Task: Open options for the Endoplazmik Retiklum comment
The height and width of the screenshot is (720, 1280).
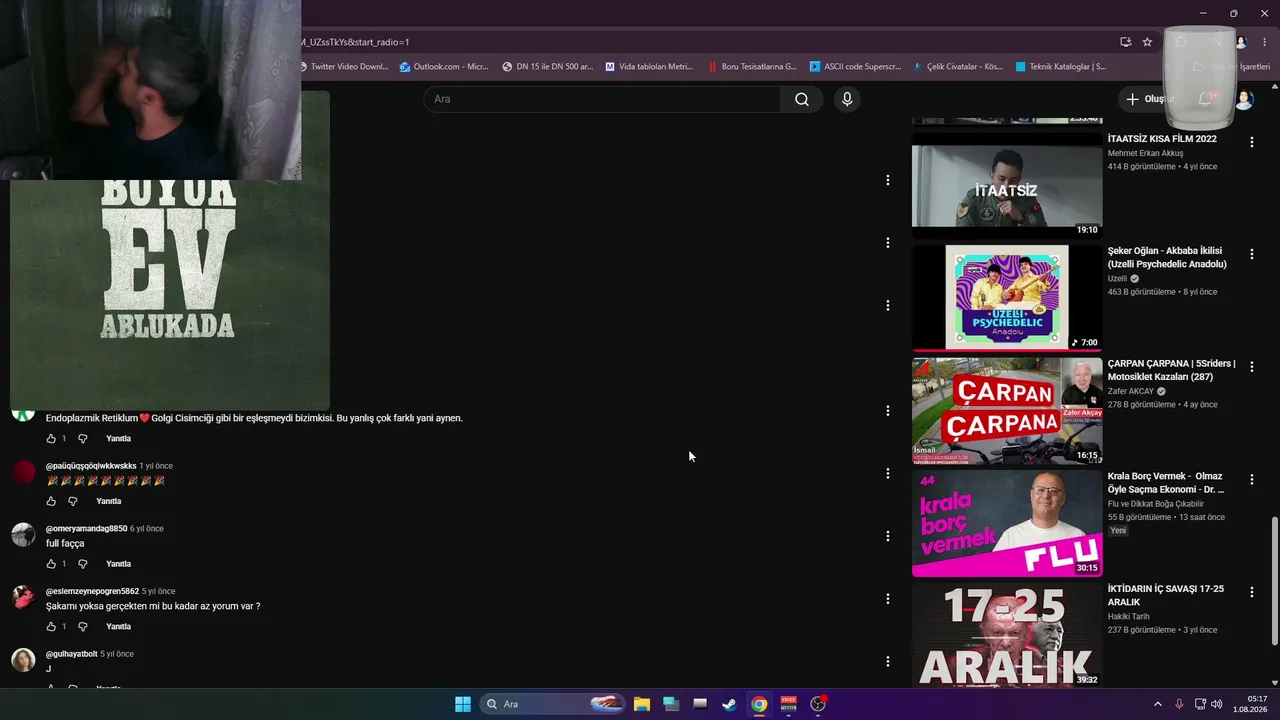Action: click(887, 410)
